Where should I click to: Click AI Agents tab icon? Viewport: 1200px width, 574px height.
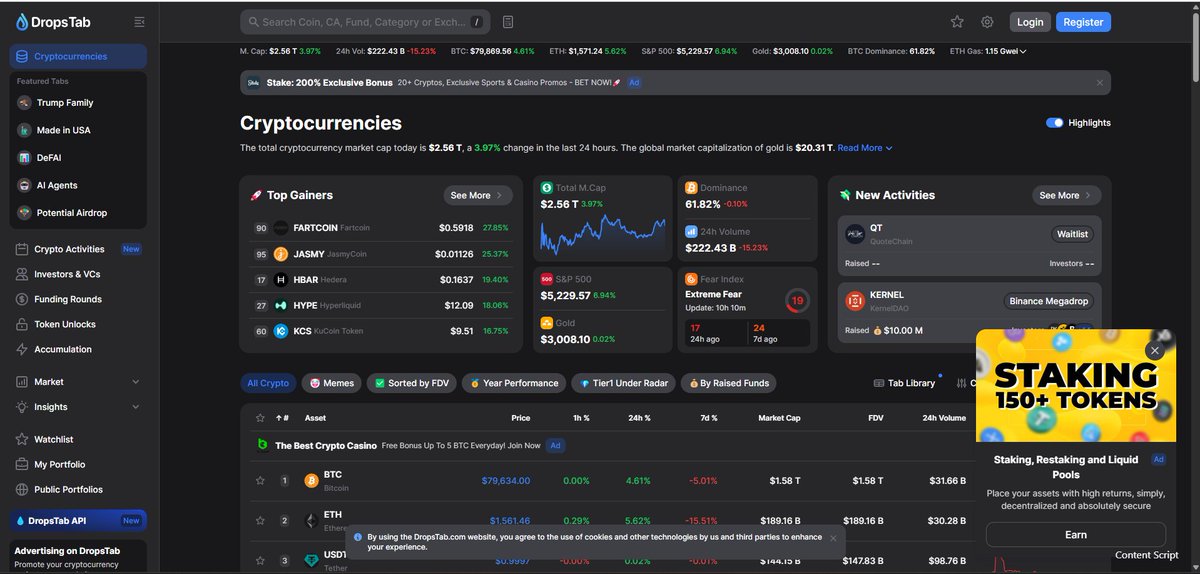24,185
